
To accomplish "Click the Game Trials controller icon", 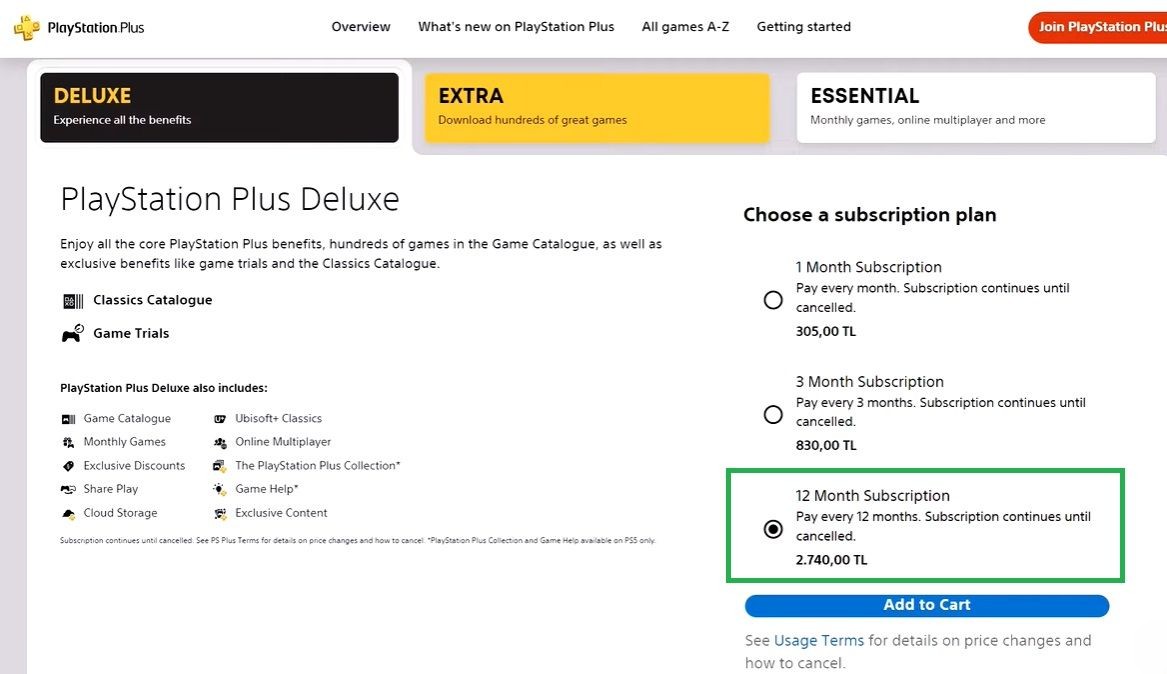I will tap(73, 334).
